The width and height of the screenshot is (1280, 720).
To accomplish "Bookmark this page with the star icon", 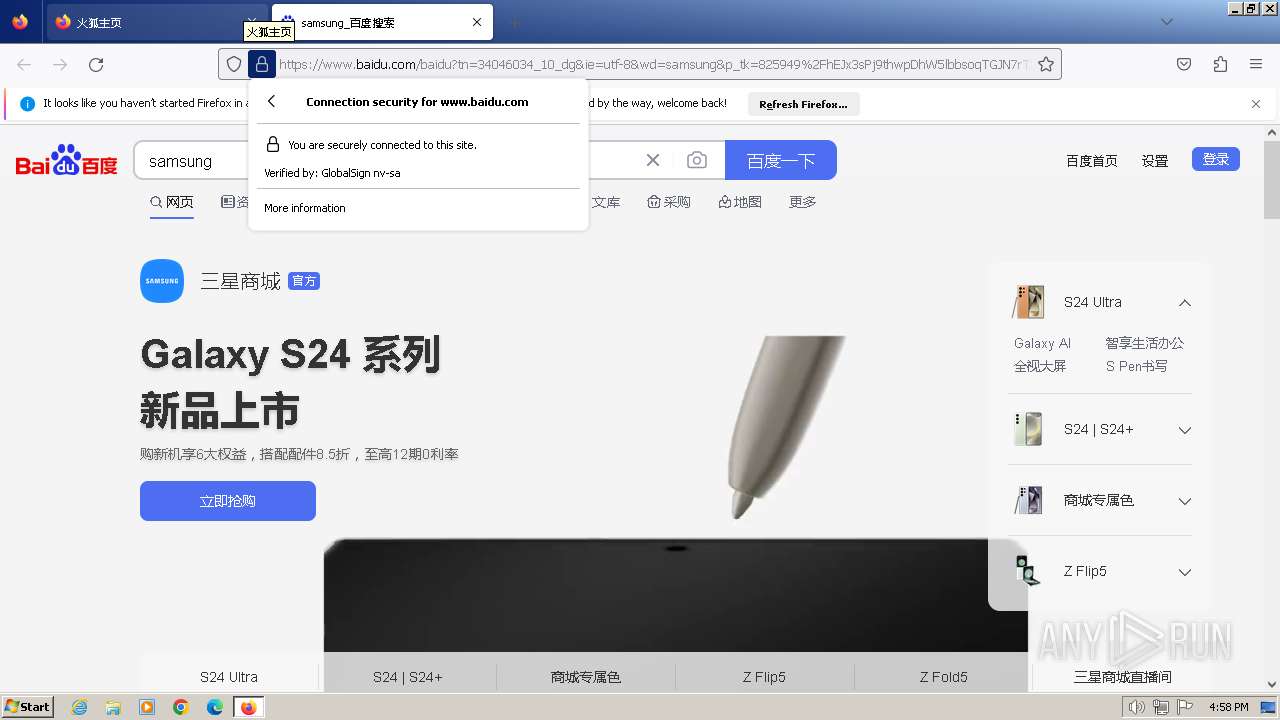I will click(x=1046, y=64).
